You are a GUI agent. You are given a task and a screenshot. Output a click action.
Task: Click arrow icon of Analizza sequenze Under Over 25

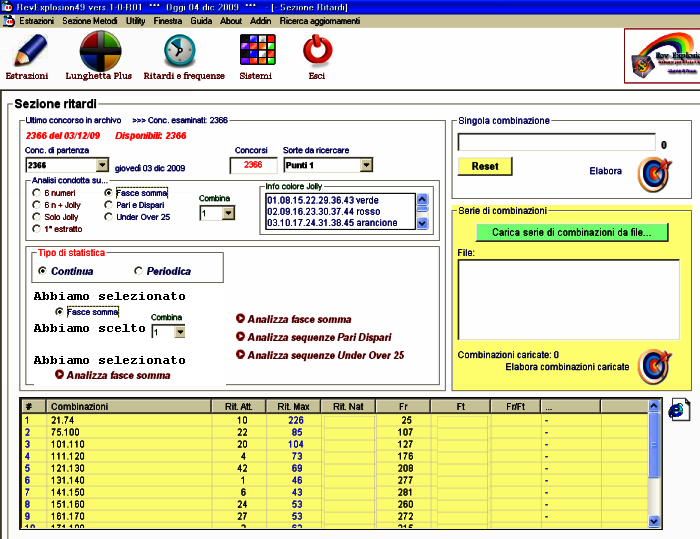coord(240,354)
